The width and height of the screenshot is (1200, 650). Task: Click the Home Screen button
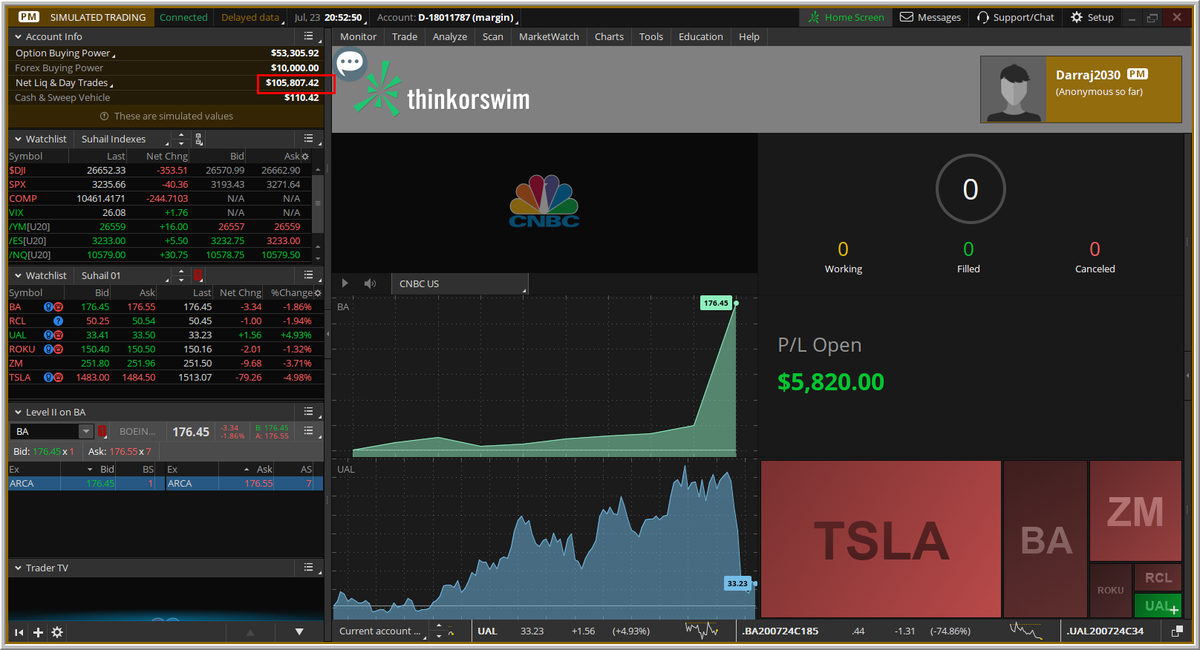[x=846, y=17]
